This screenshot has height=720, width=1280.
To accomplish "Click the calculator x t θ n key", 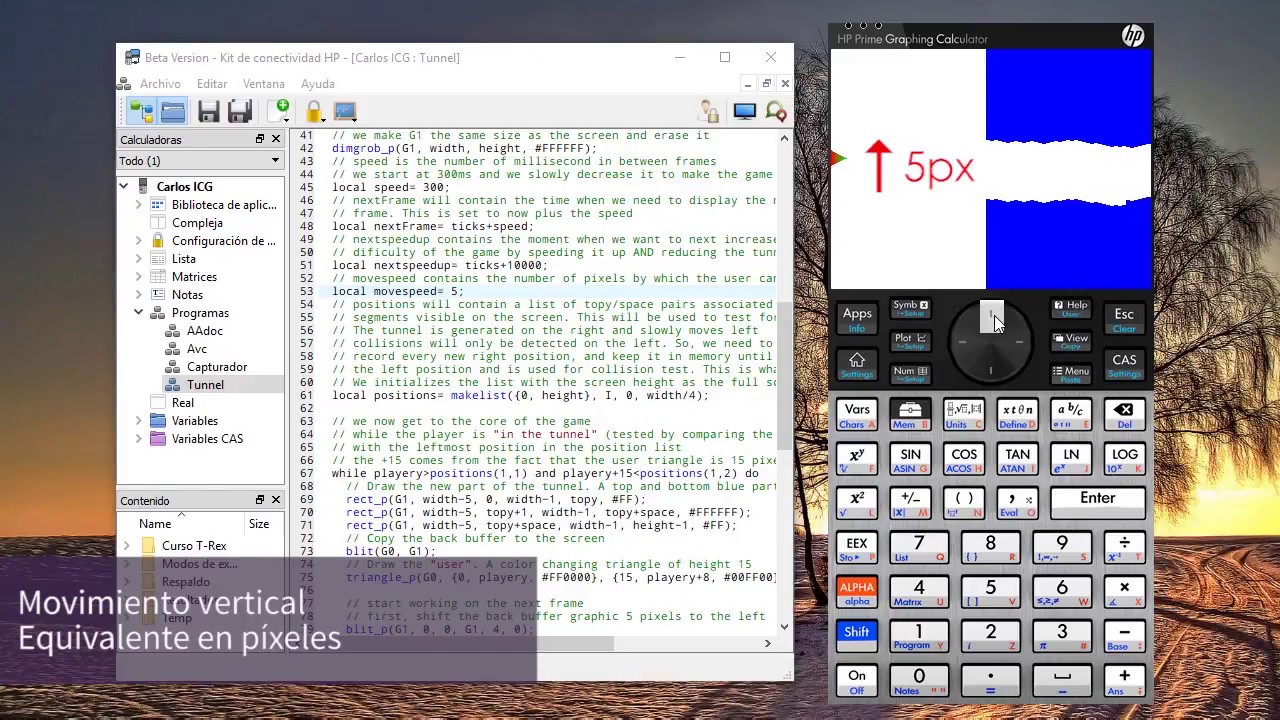I will point(1017,413).
